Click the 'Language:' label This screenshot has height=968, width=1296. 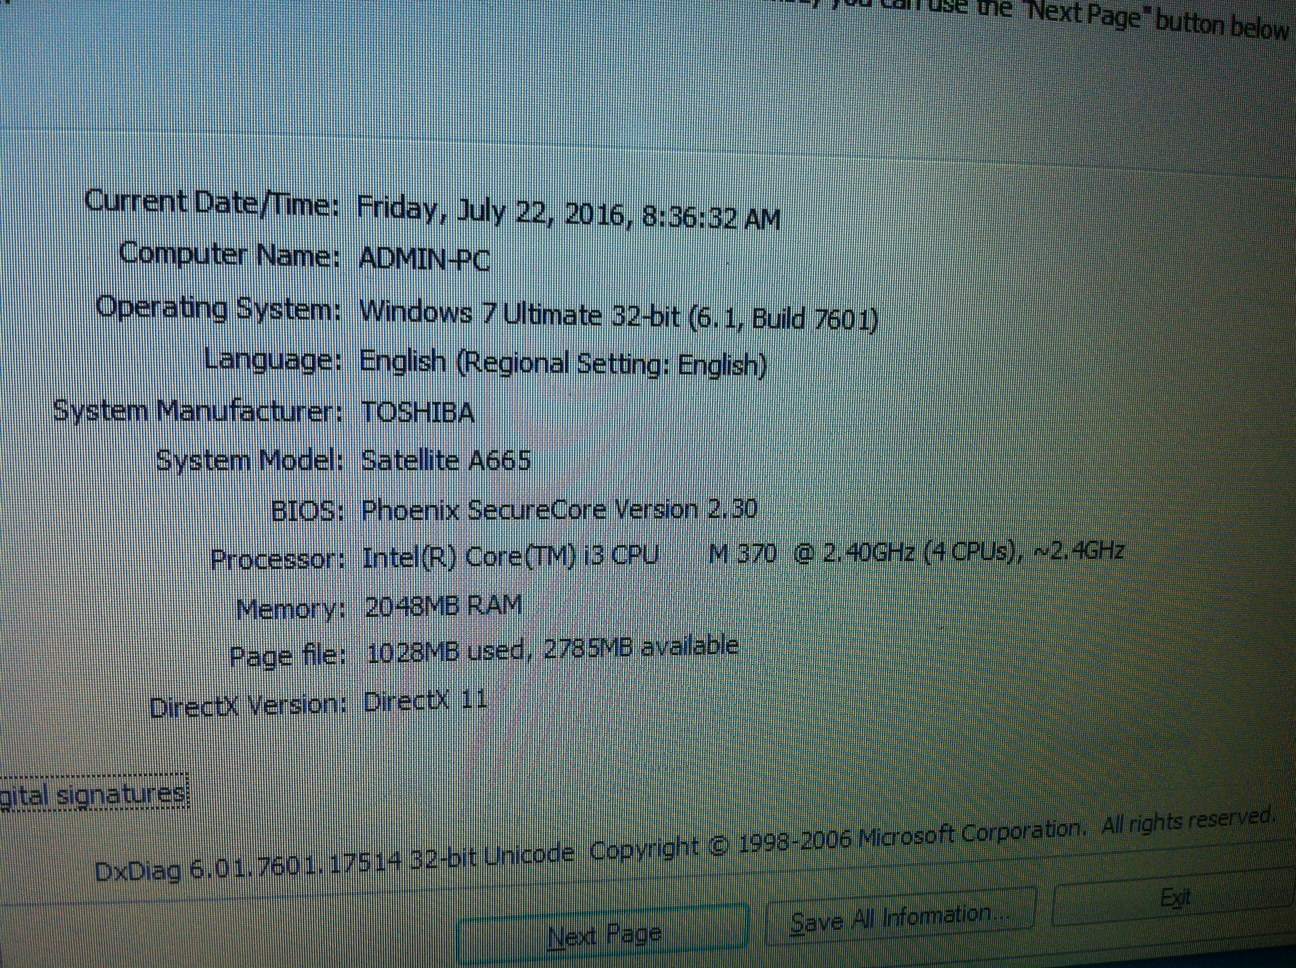[273, 360]
